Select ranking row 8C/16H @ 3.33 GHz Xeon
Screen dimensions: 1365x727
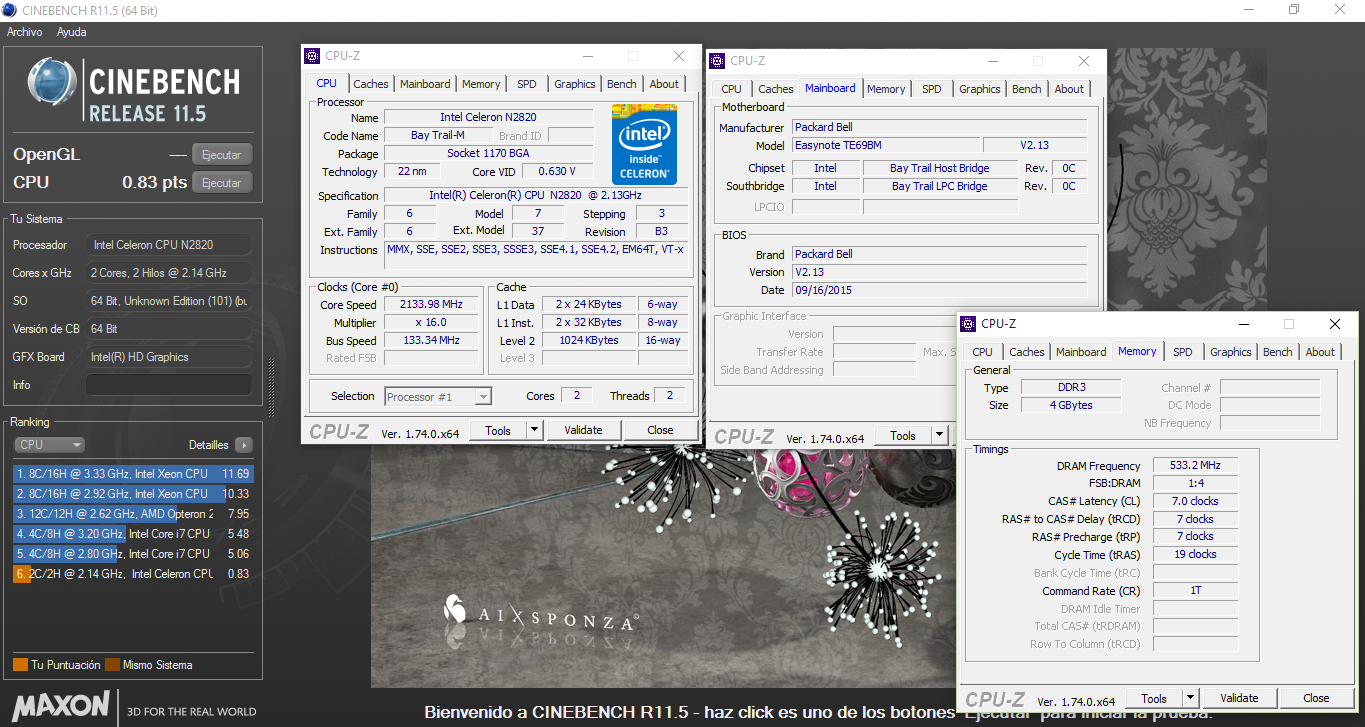tap(133, 474)
